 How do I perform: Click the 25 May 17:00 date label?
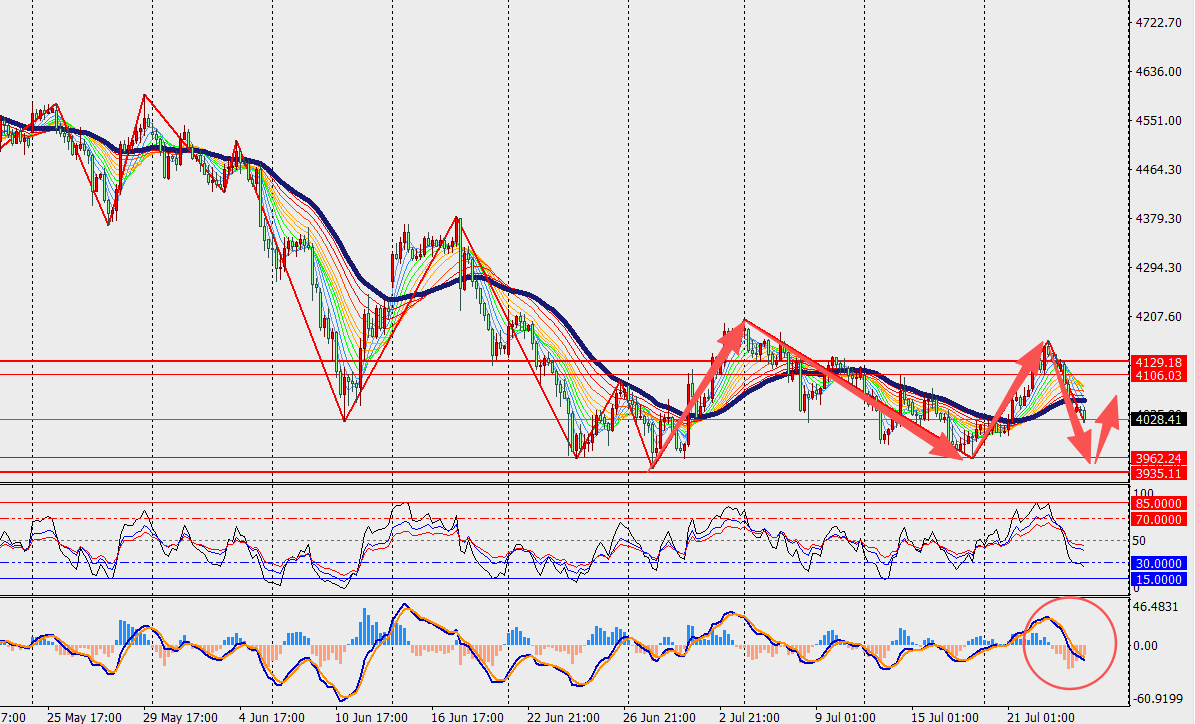(84, 717)
